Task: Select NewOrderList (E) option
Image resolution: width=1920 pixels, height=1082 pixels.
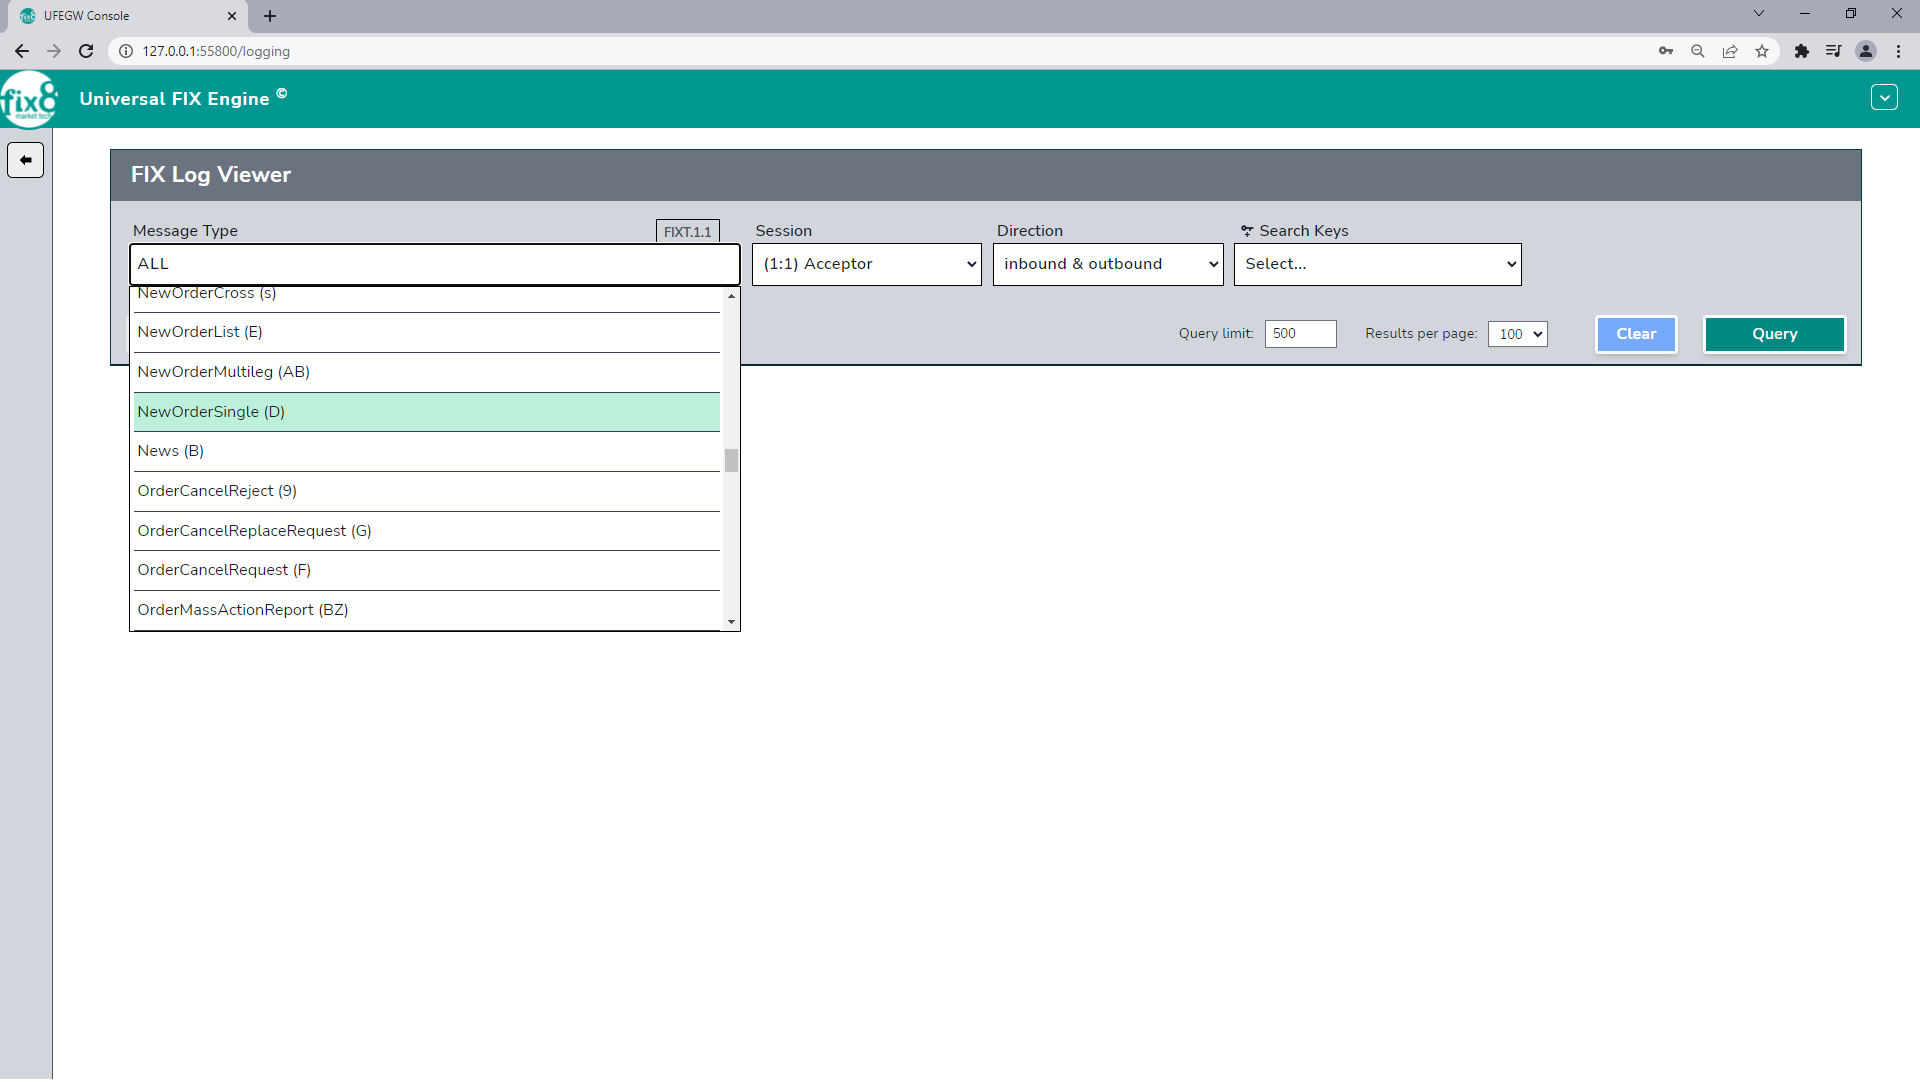Action: coord(427,332)
